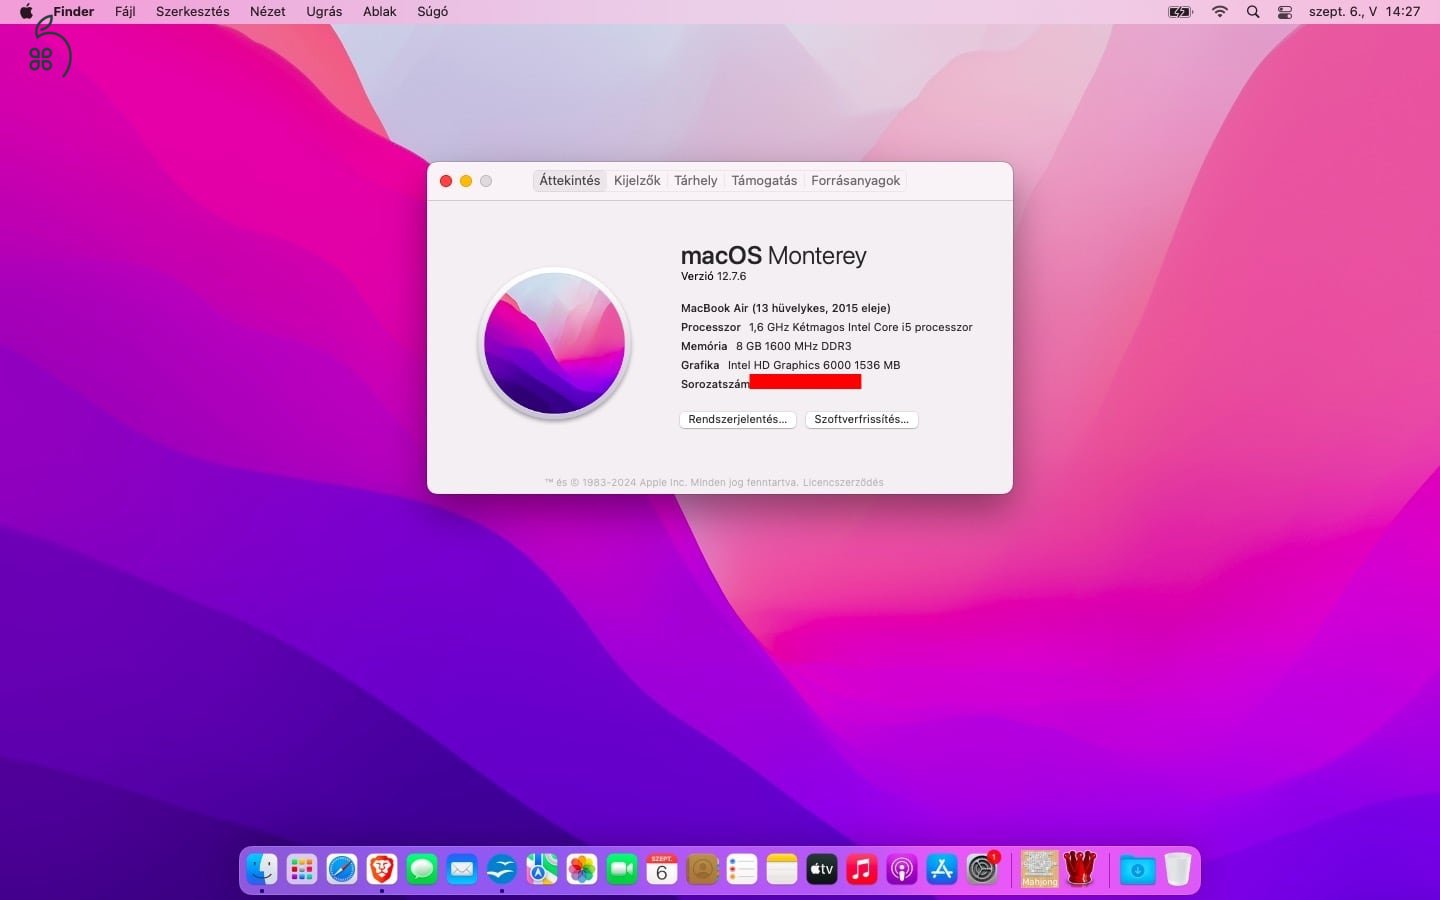The image size is (1440, 900).
Task: Launch Safari from the dock
Action: (x=342, y=869)
